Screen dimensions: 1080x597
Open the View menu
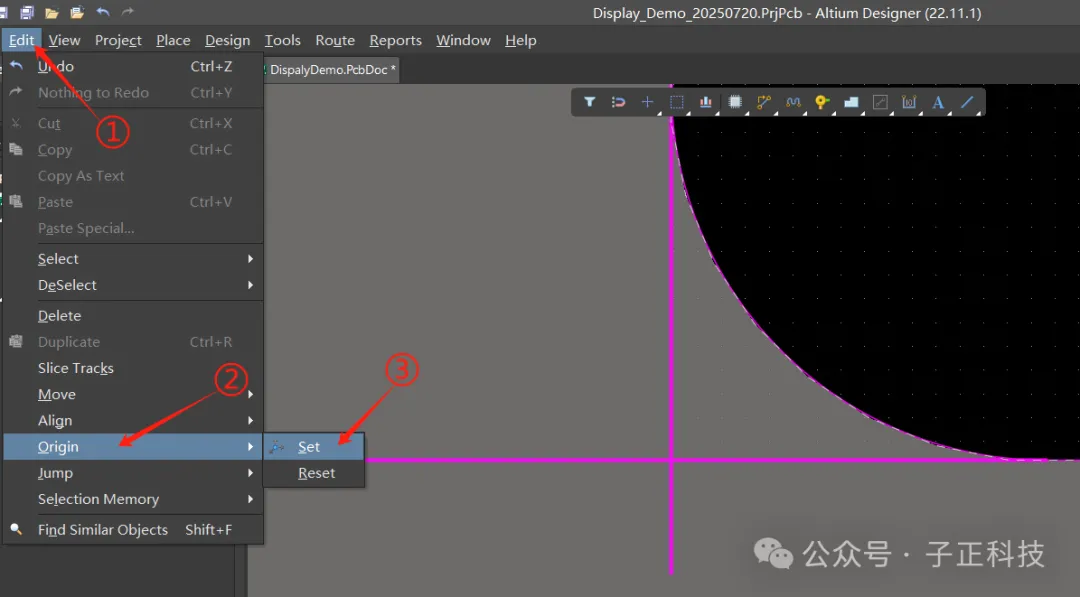point(64,41)
